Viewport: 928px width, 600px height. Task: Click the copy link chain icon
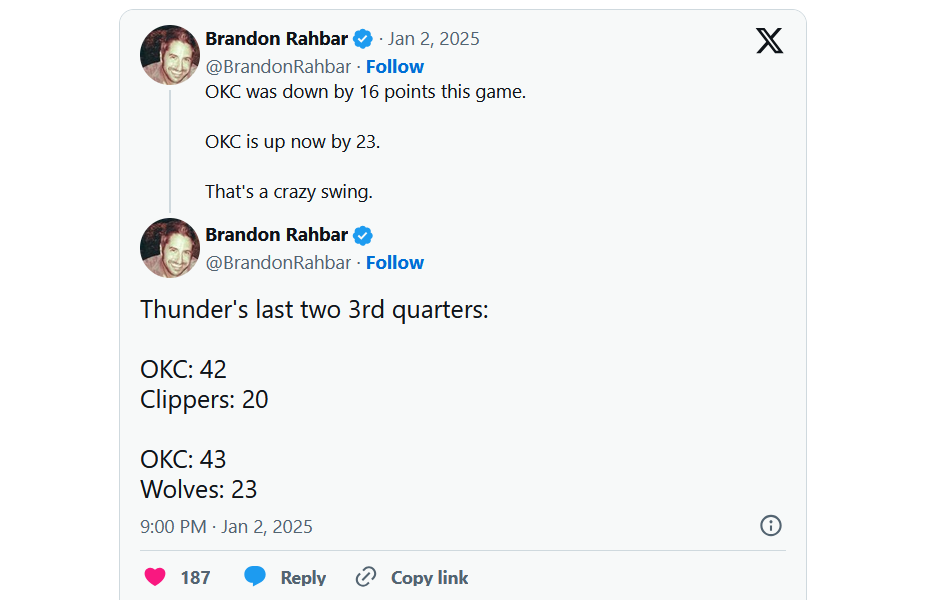point(366,577)
